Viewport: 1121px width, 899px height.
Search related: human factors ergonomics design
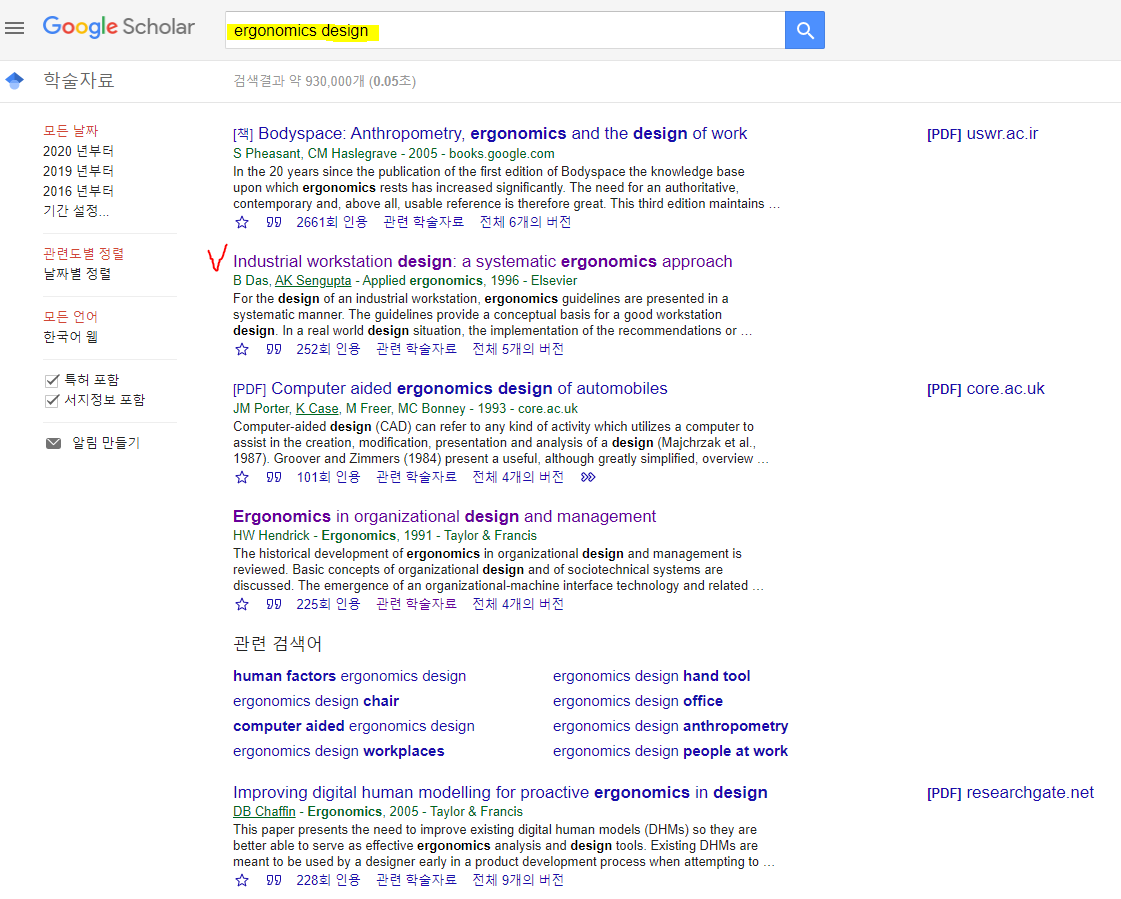[350, 677]
